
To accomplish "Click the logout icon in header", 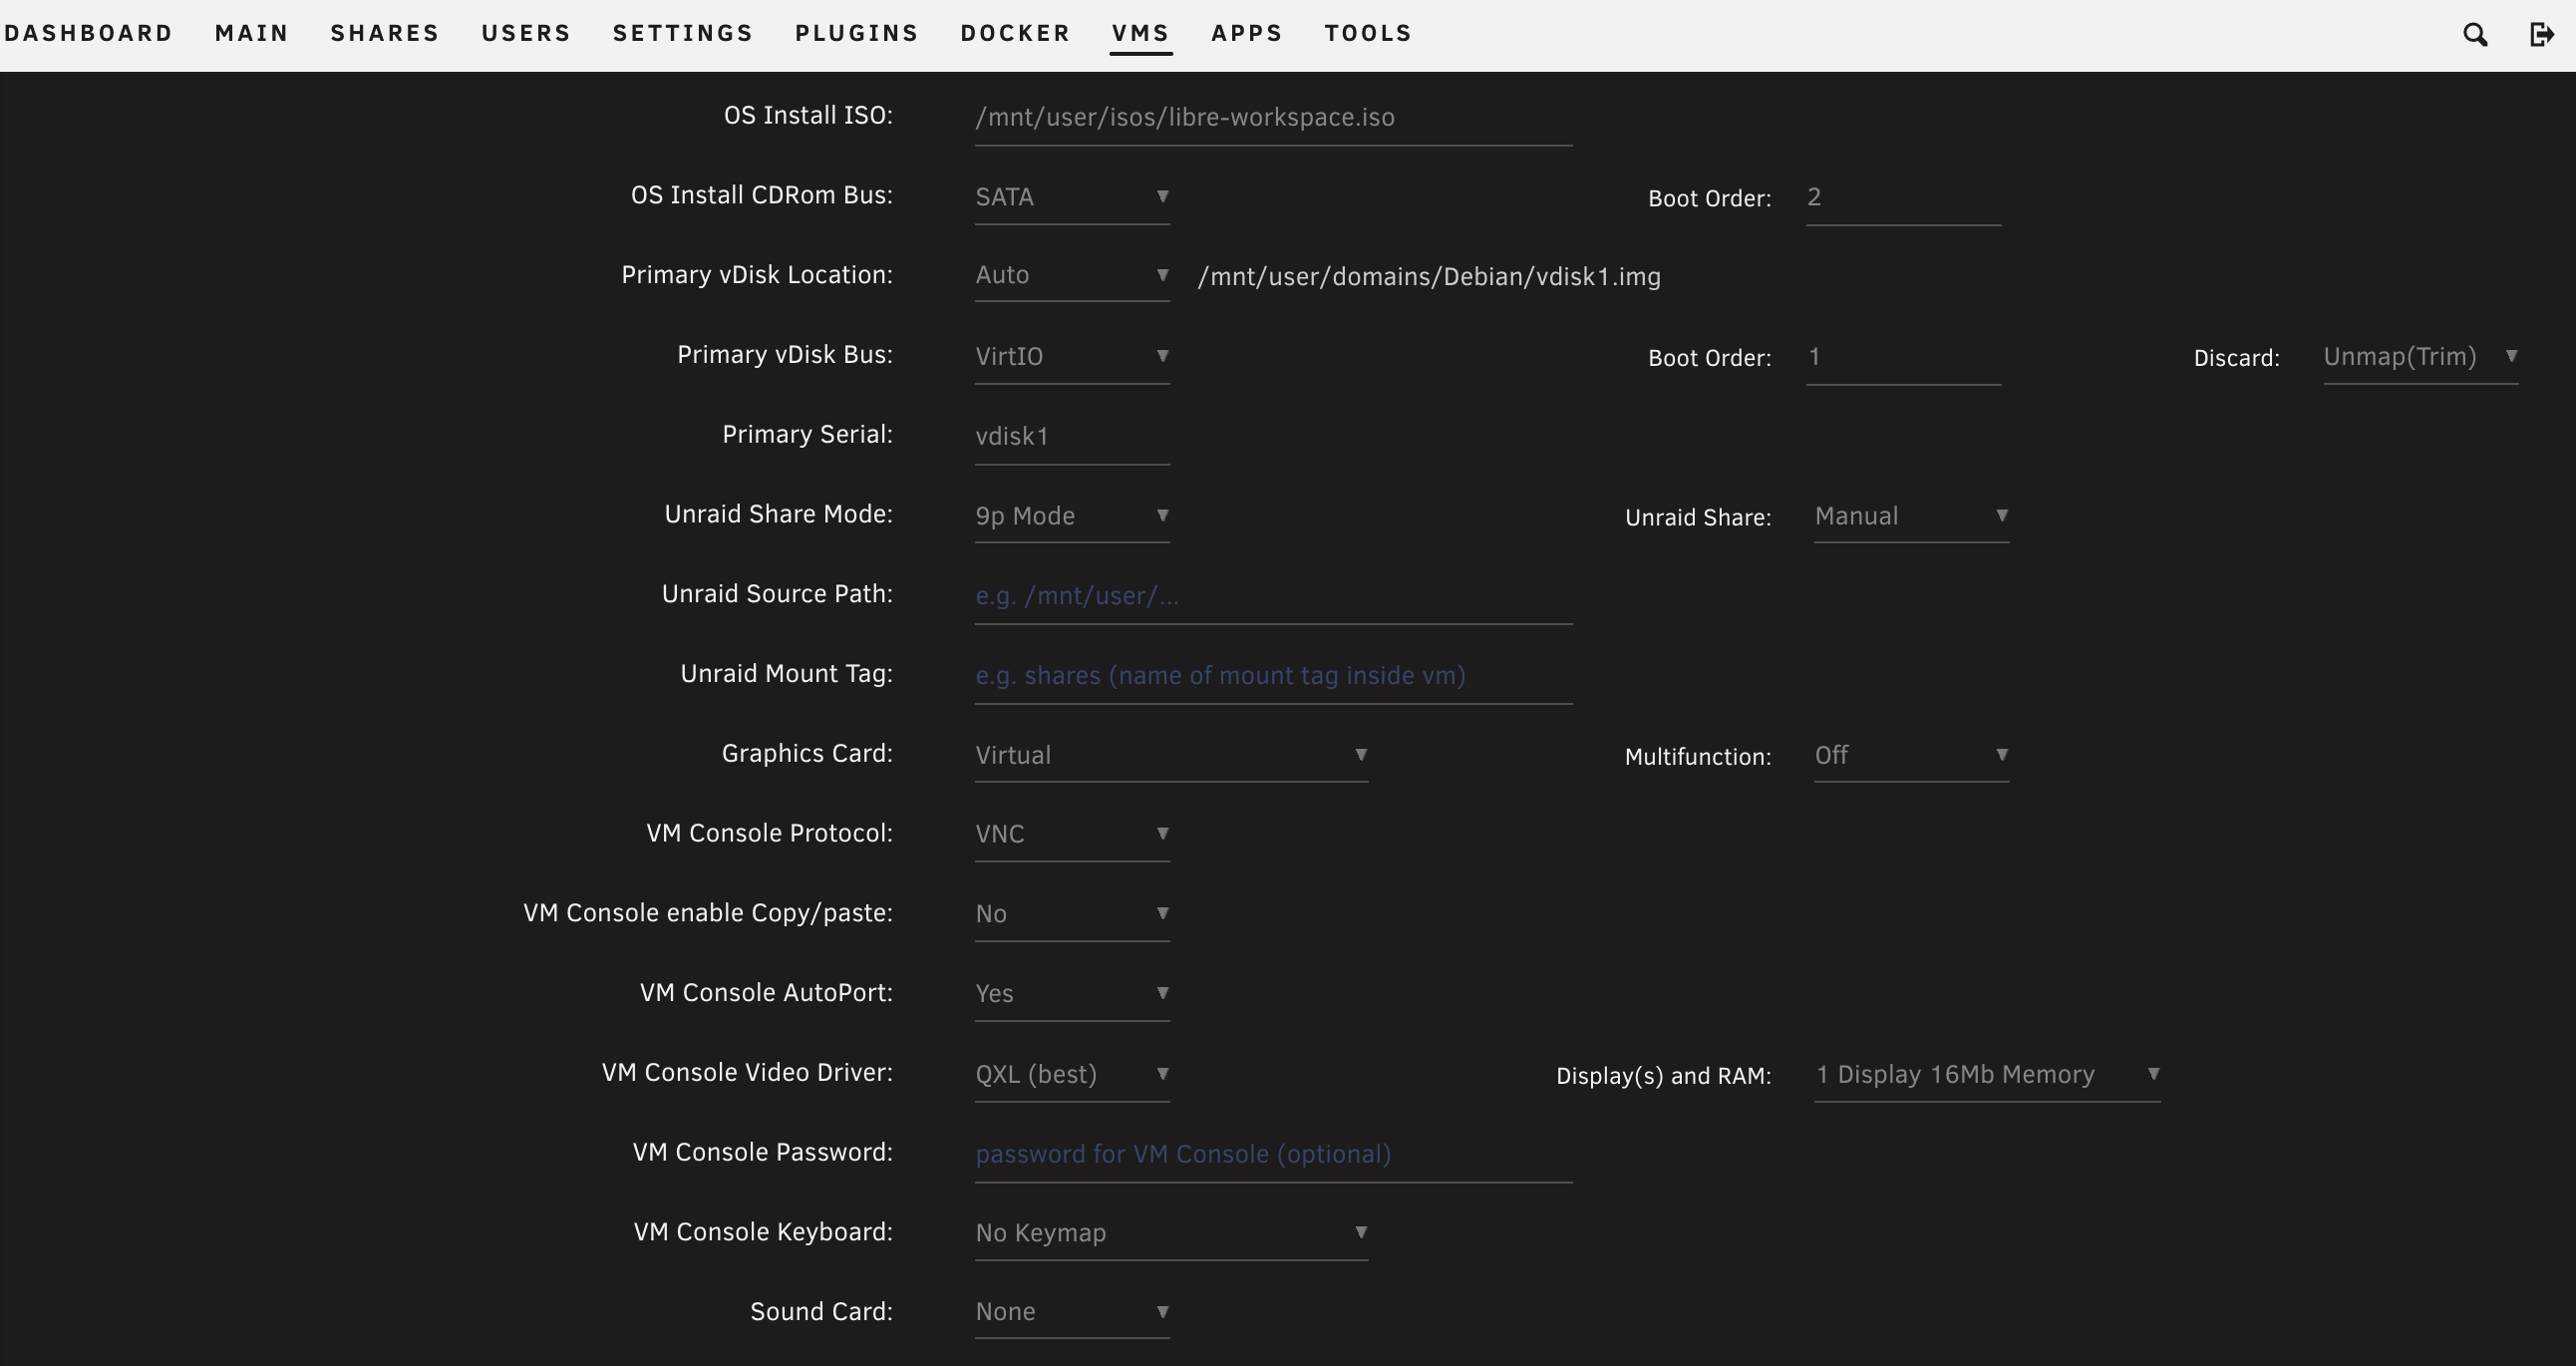I will 2541,35.
